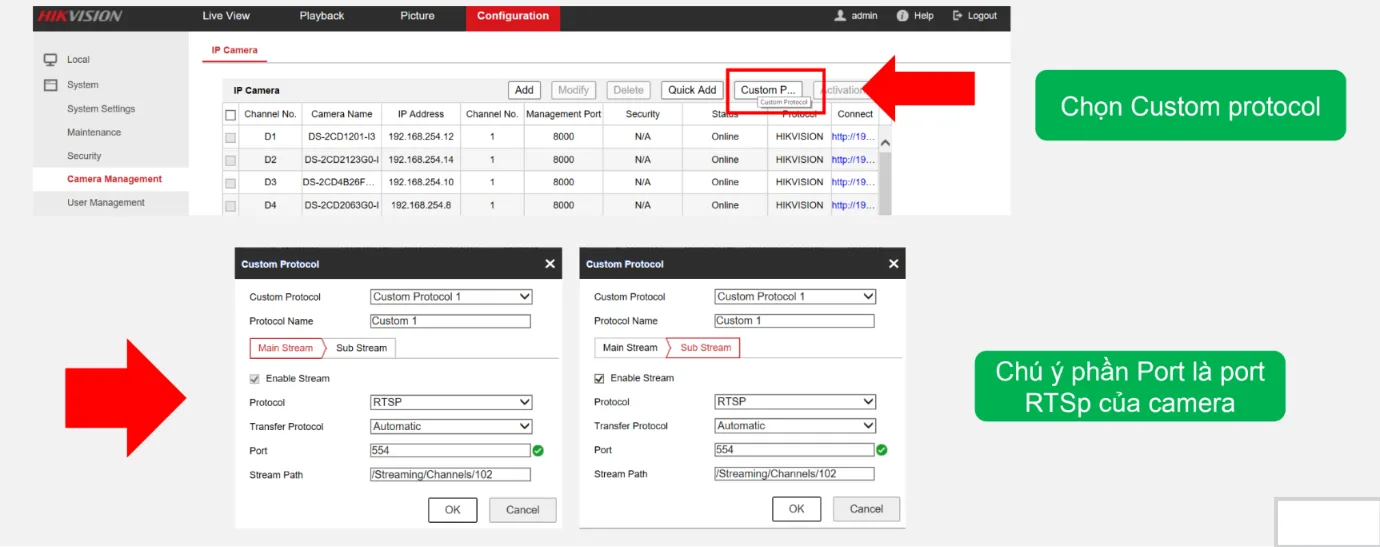This screenshot has width=1380, height=547.
Task: Tick the checkbox for channel D1
Action: point(231,137)
